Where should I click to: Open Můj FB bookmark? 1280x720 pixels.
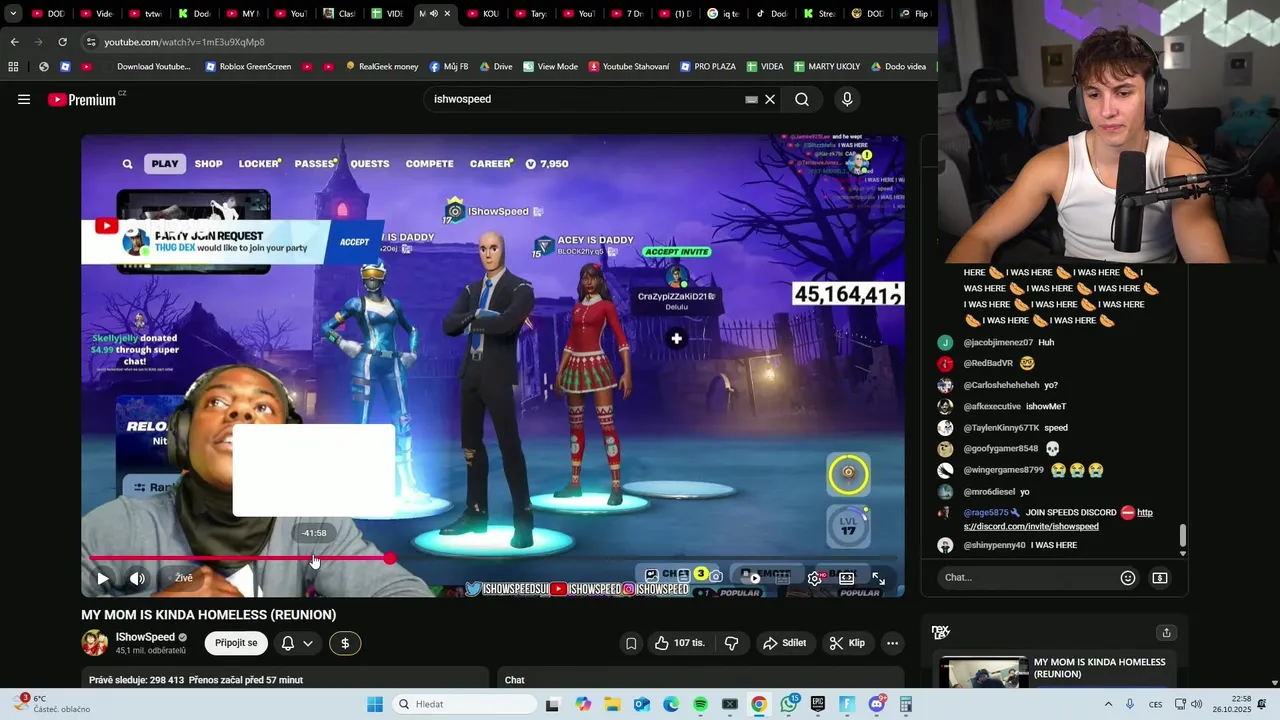tap(449, 67)
